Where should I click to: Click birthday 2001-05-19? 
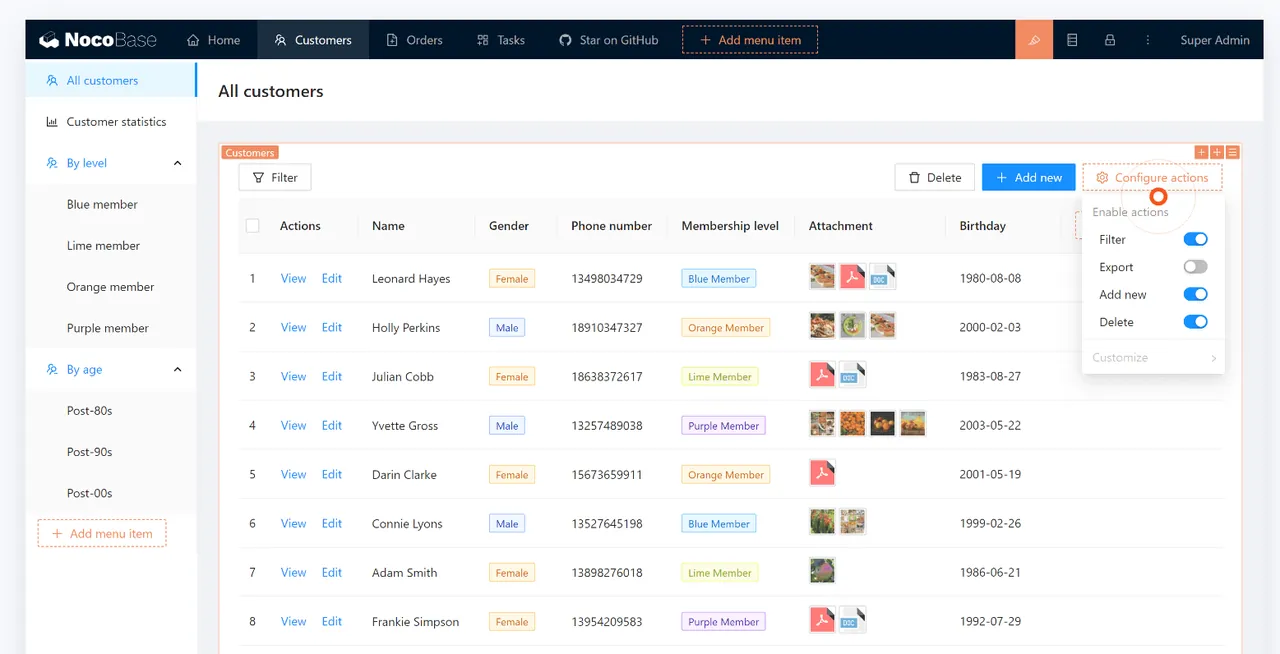click(990, 474)
